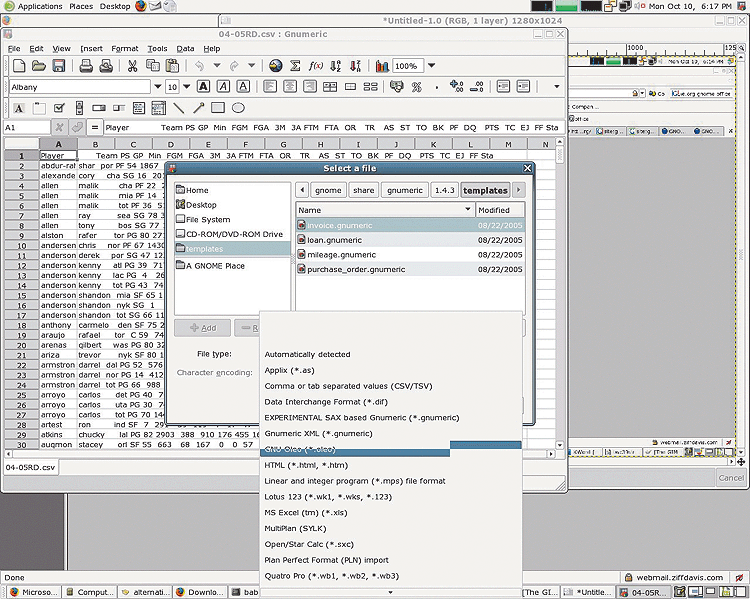The width and height of the screenshot is (750, 599).
Task: Insert a Sum with the sigma icon
Action: tap(295, 66)
